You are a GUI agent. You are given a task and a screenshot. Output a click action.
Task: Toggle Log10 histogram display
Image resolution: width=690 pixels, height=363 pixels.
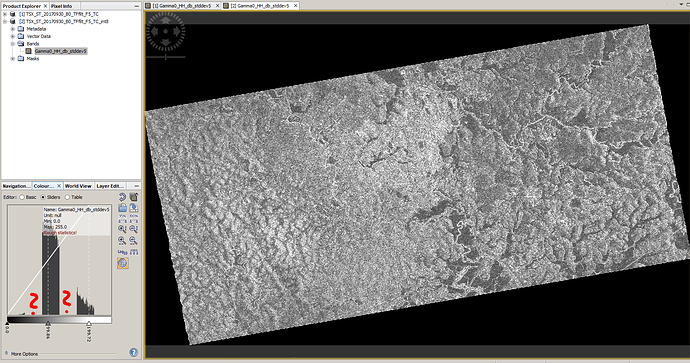pyautogui.click(x=123, y=252)
